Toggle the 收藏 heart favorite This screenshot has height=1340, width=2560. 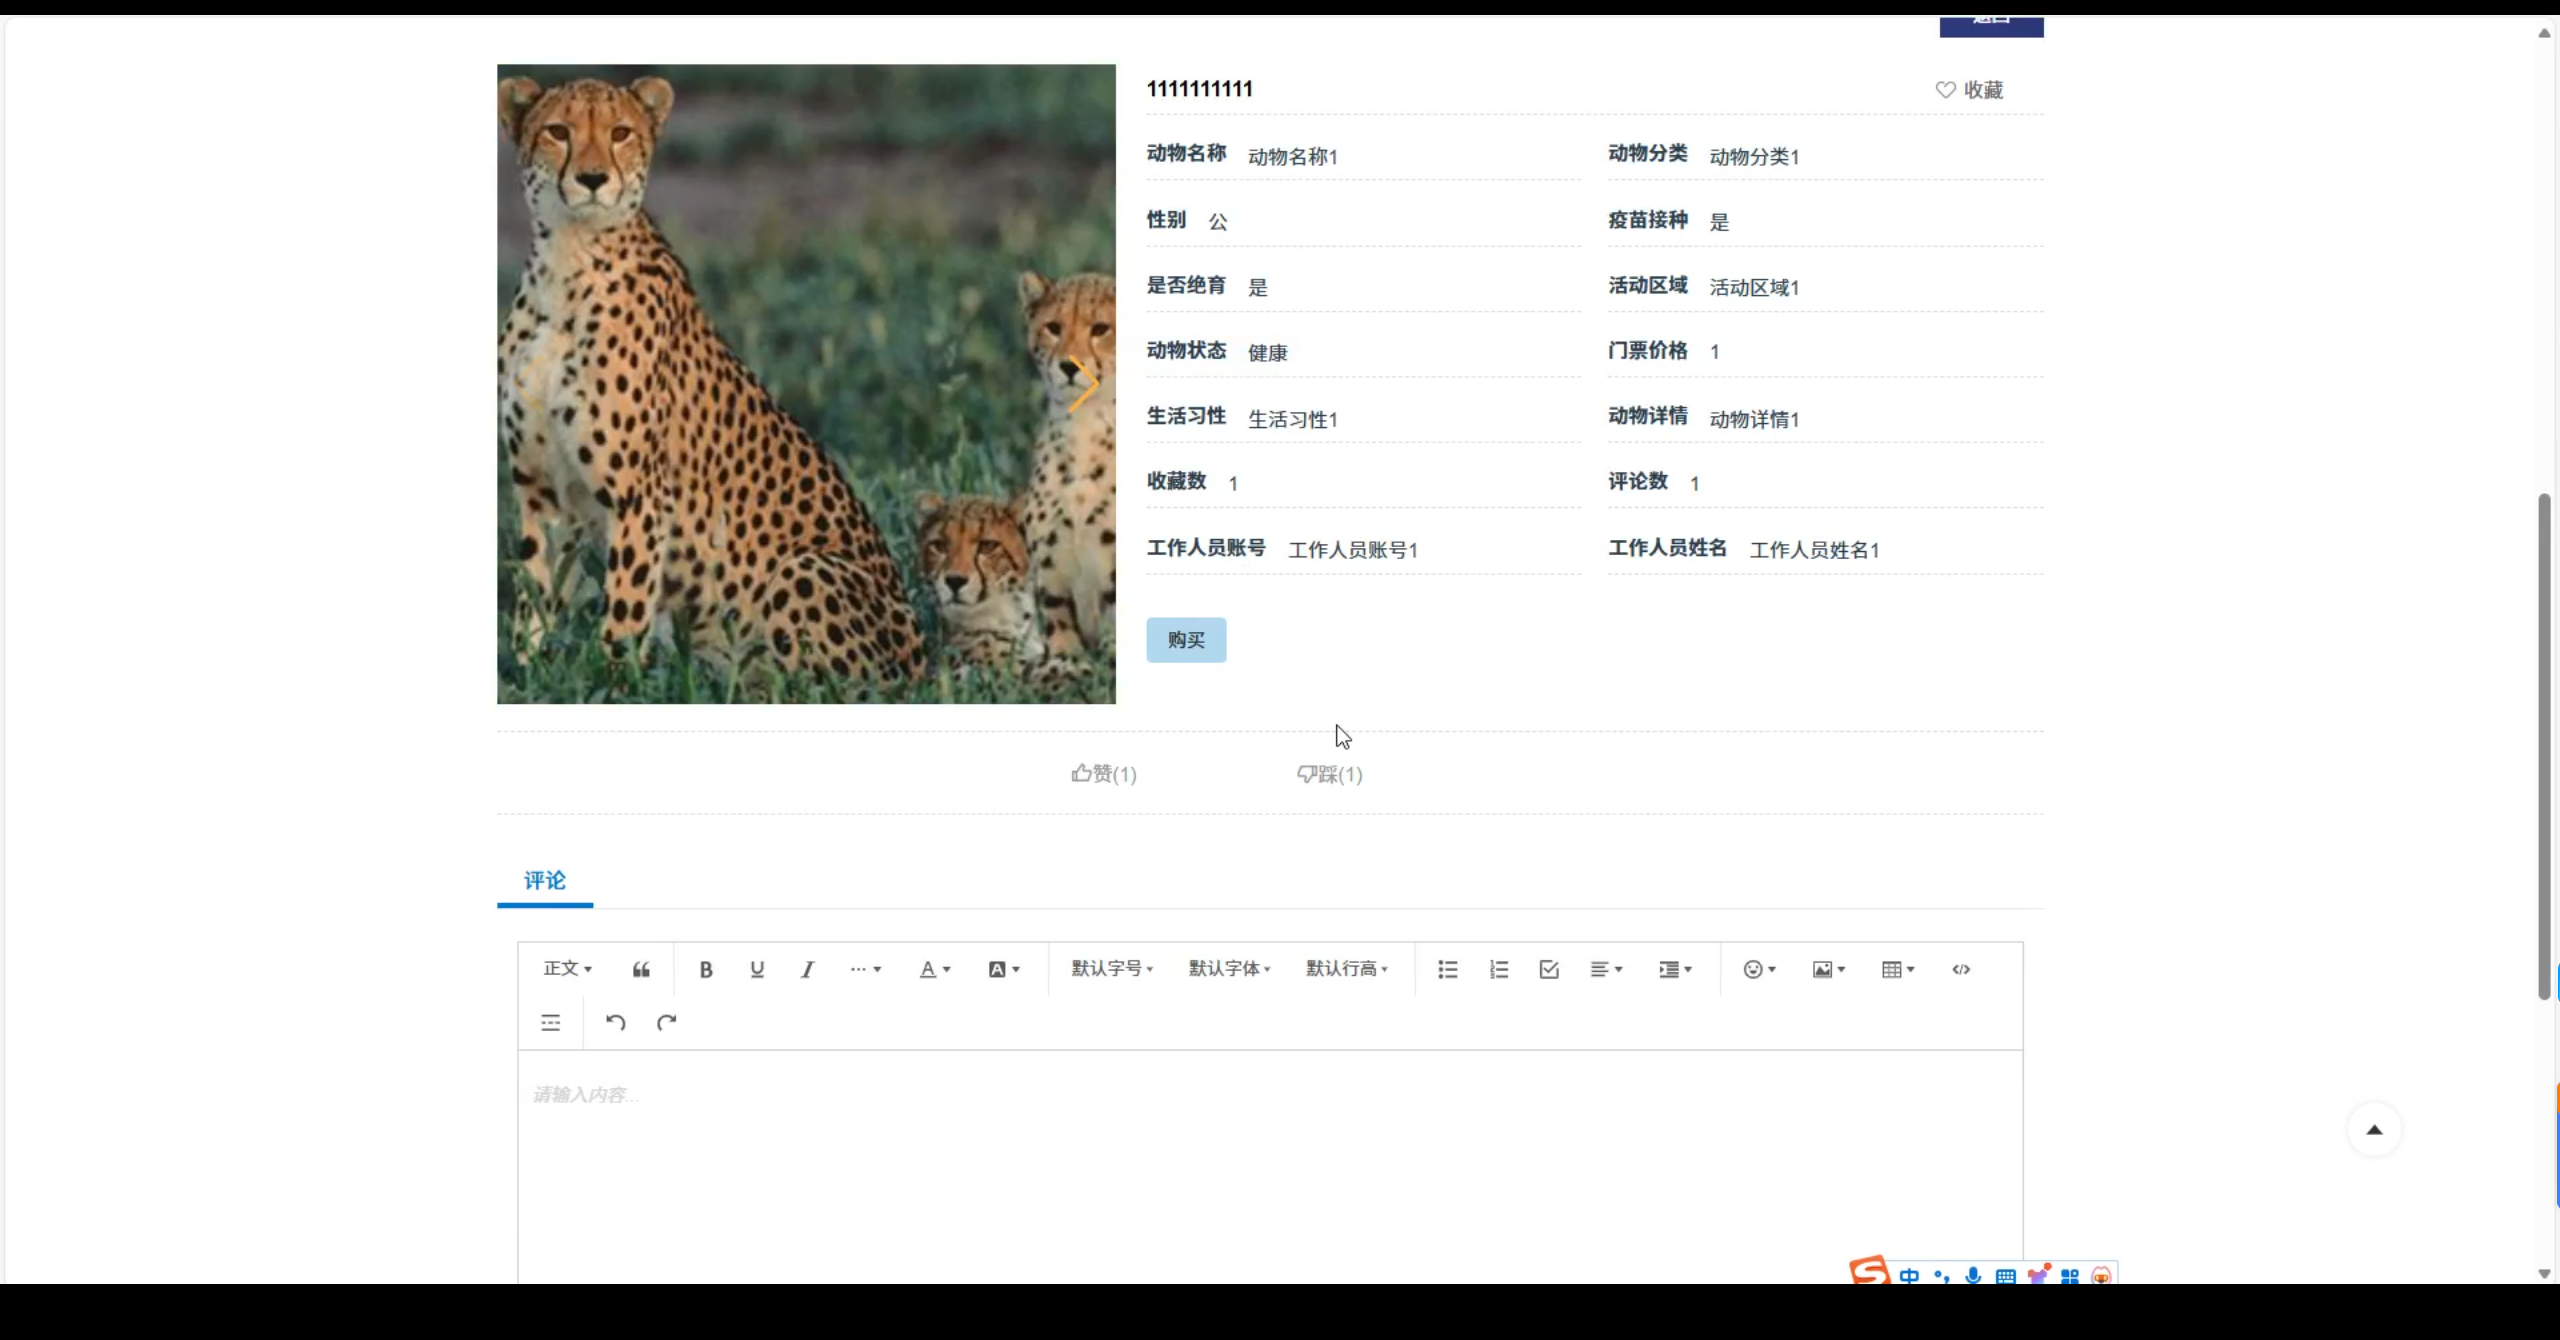pyautogui.click(x=1968, y=90)
